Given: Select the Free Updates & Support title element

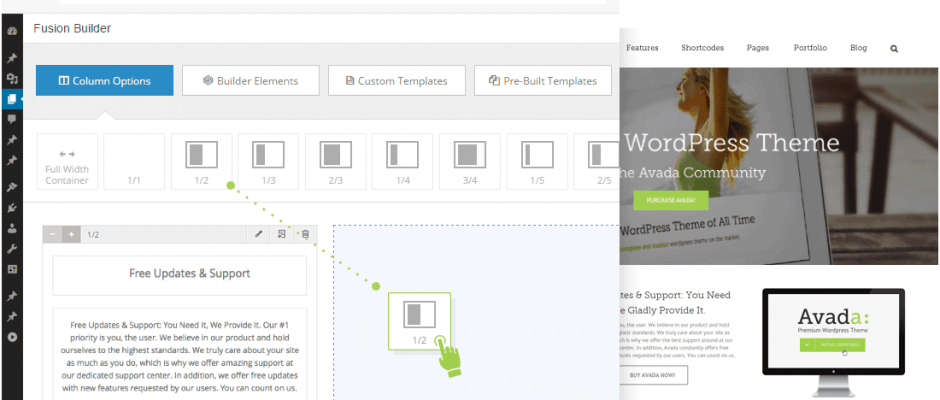Looking at the screenshot, I should 180,274.
